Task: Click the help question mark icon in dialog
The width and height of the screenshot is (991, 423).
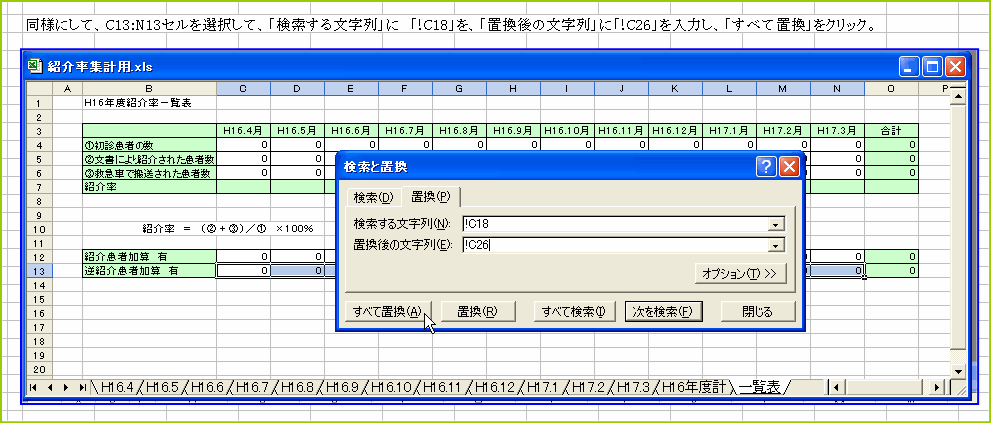Action: (765, 167)
